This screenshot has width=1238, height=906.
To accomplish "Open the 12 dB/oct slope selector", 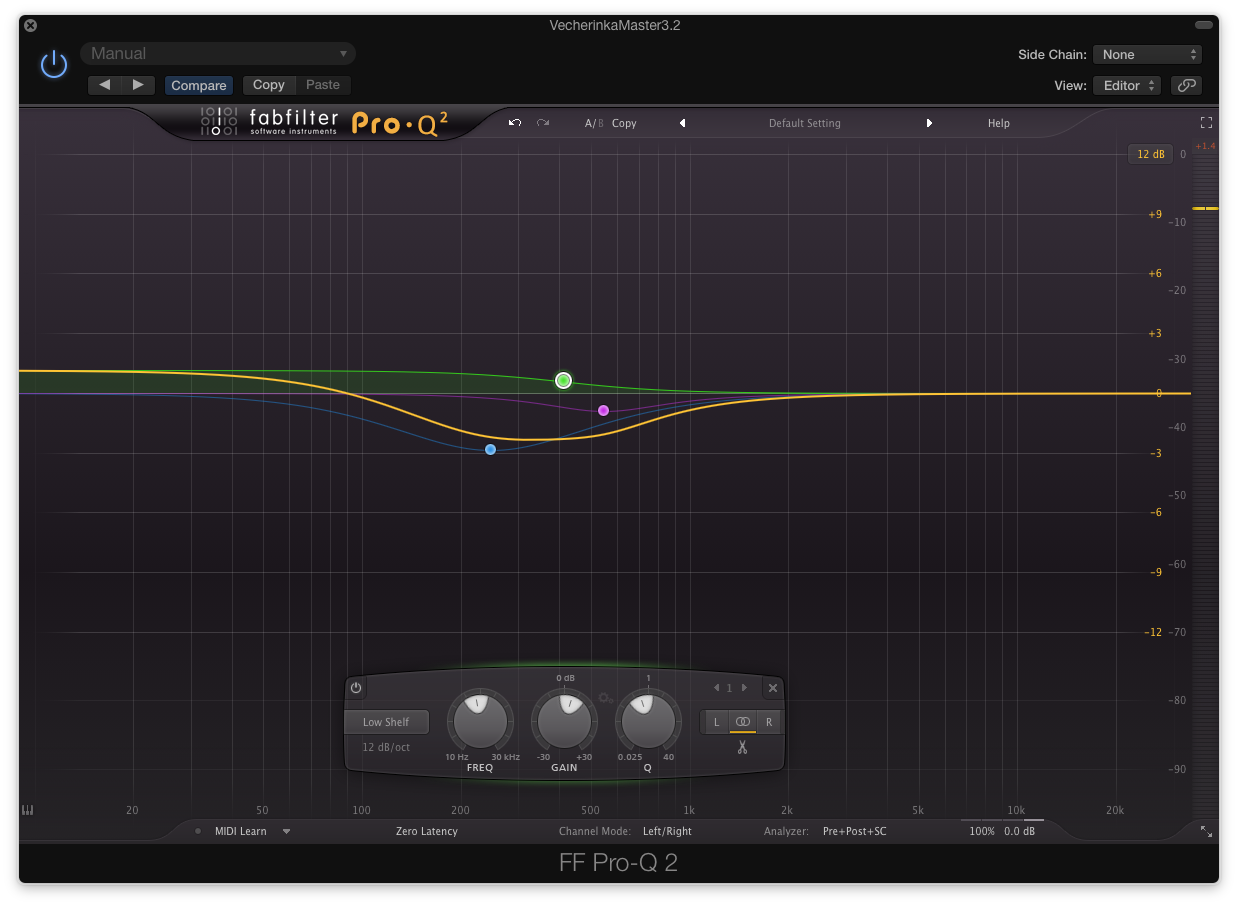I will pos(386,747).
